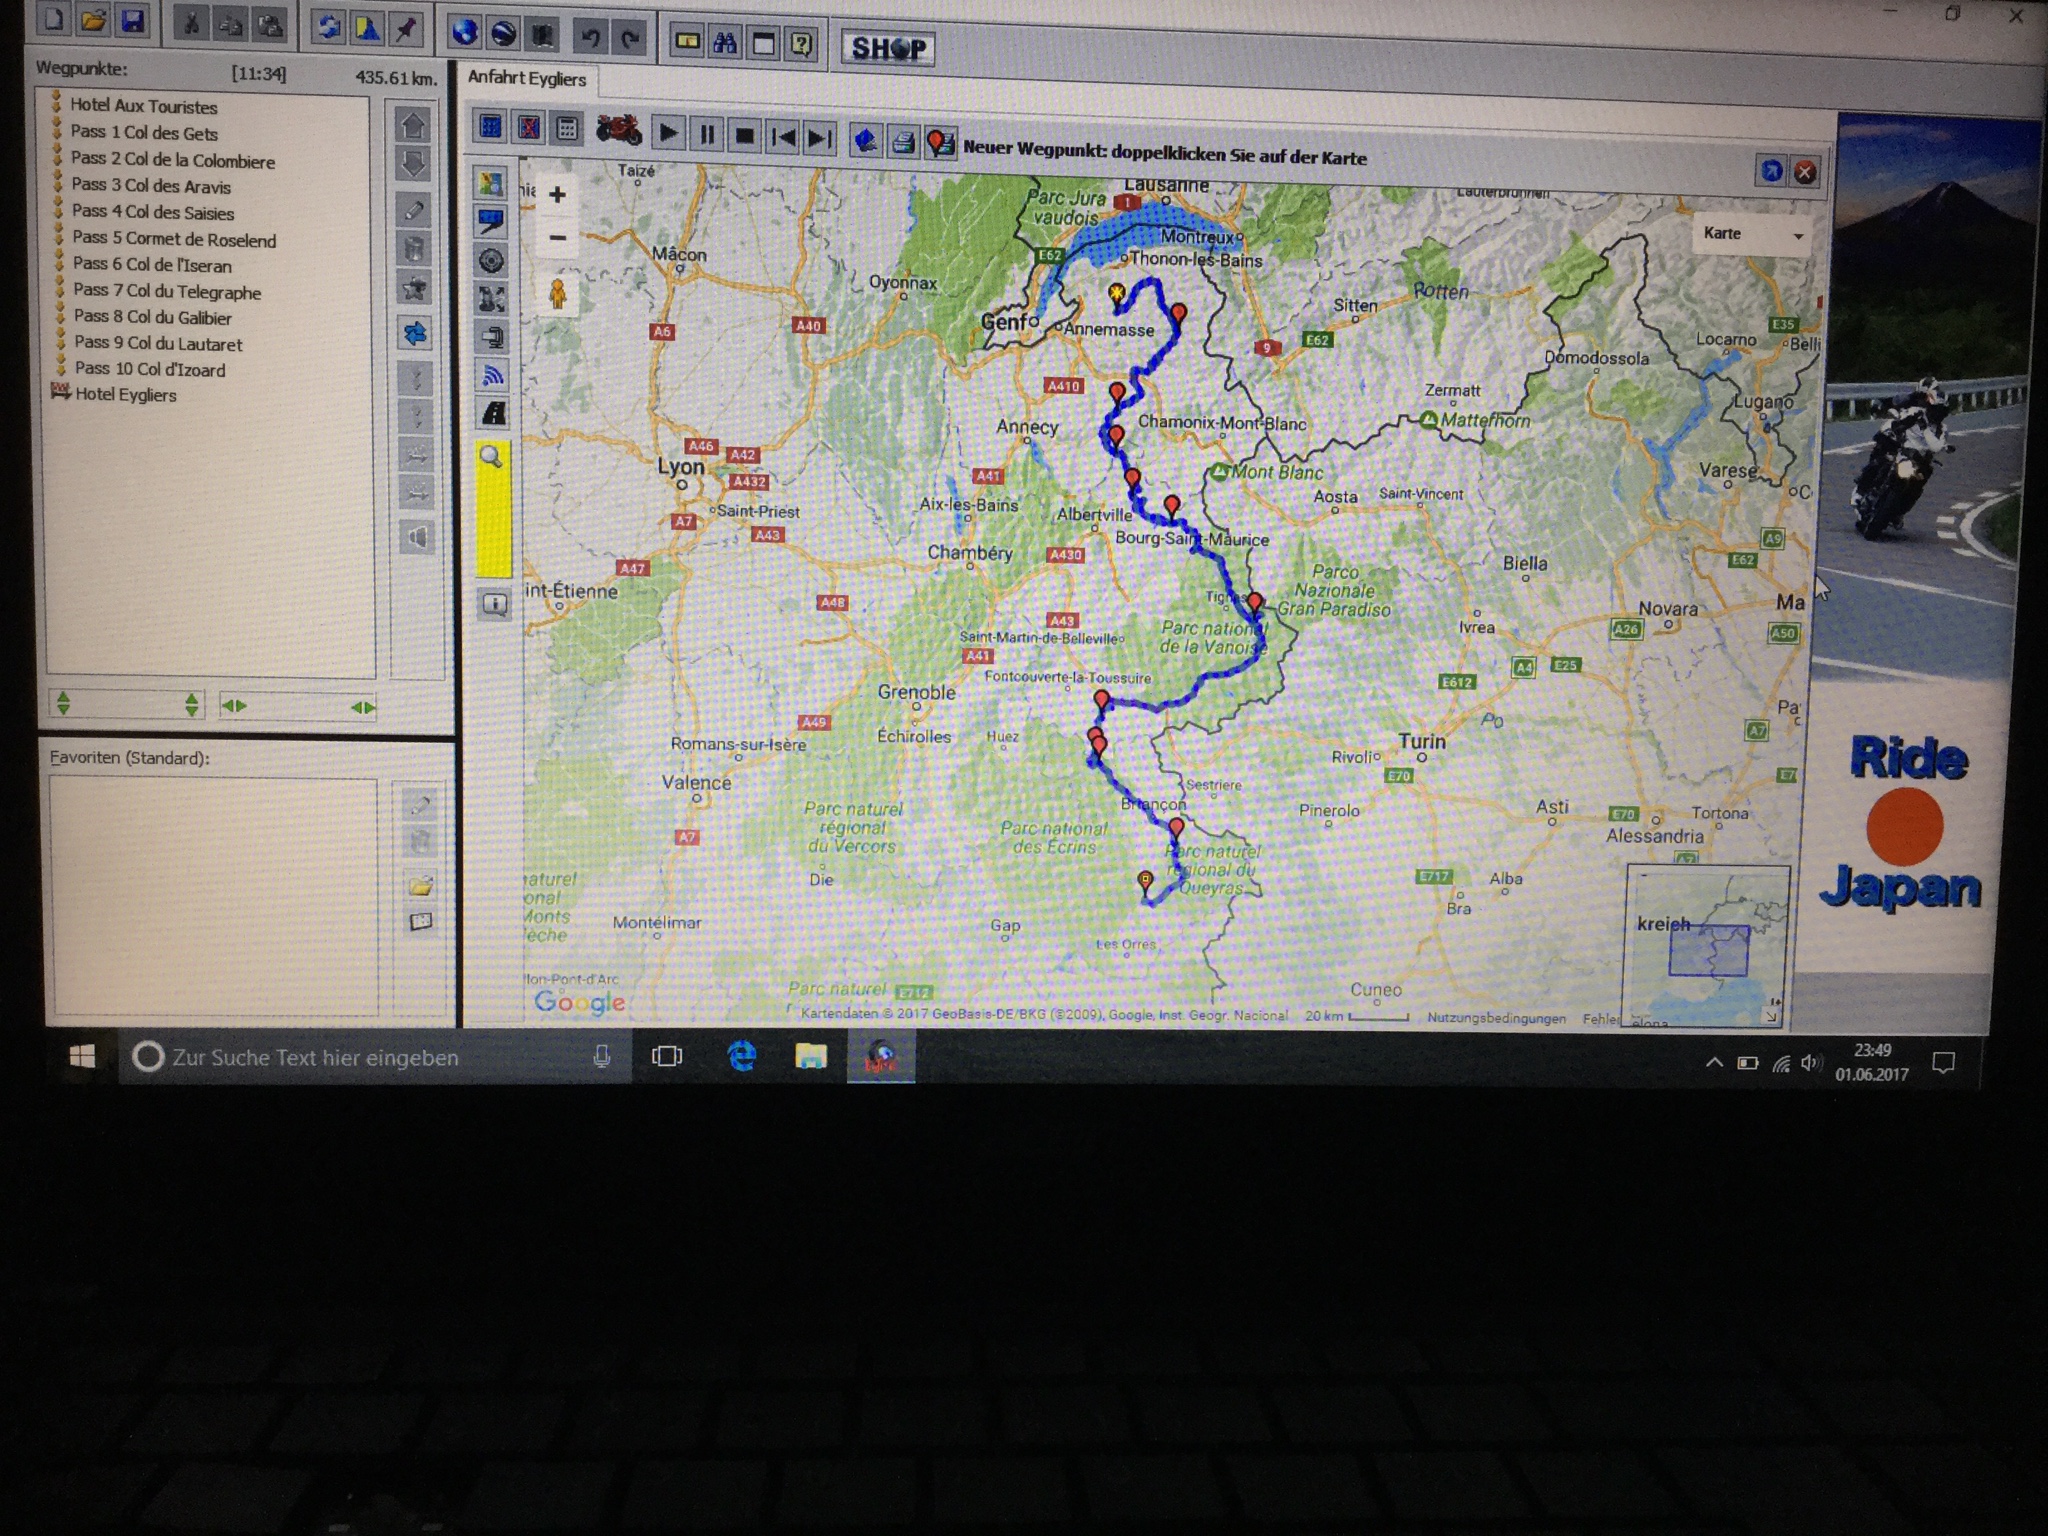Select the Anfahrt Eygliers tab
2048x1536 pixels.
[x=527, y=79]
